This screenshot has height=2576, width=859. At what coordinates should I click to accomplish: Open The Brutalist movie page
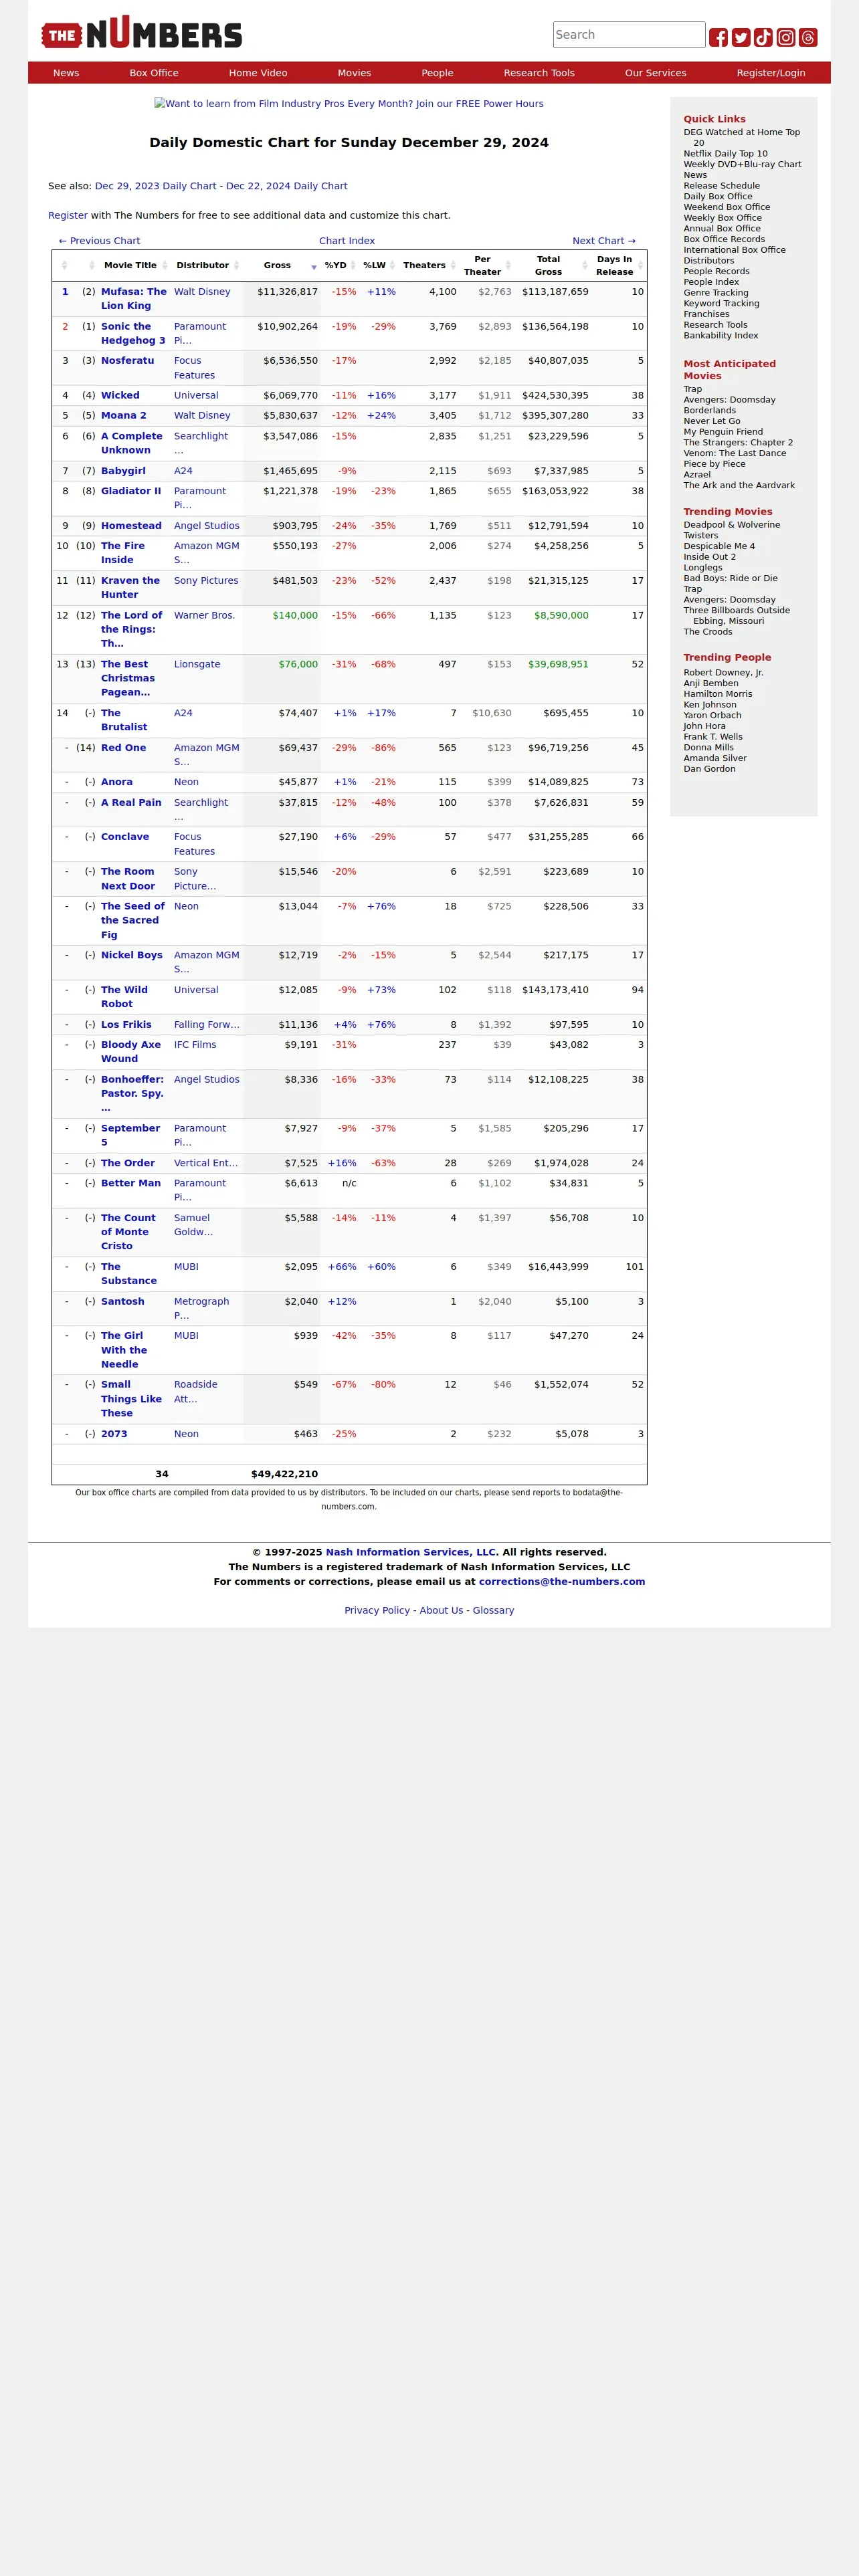(x=124, y=720)
